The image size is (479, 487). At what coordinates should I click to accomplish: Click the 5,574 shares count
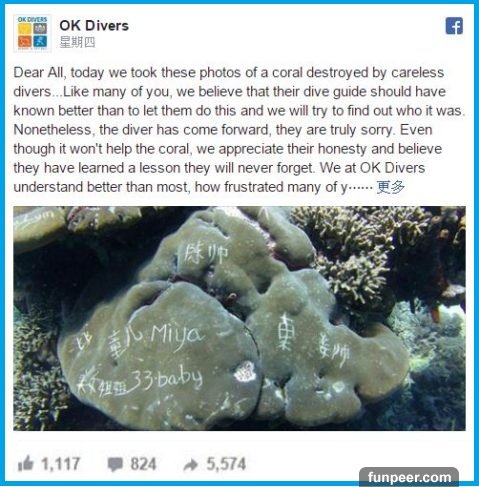click(226, 464)
